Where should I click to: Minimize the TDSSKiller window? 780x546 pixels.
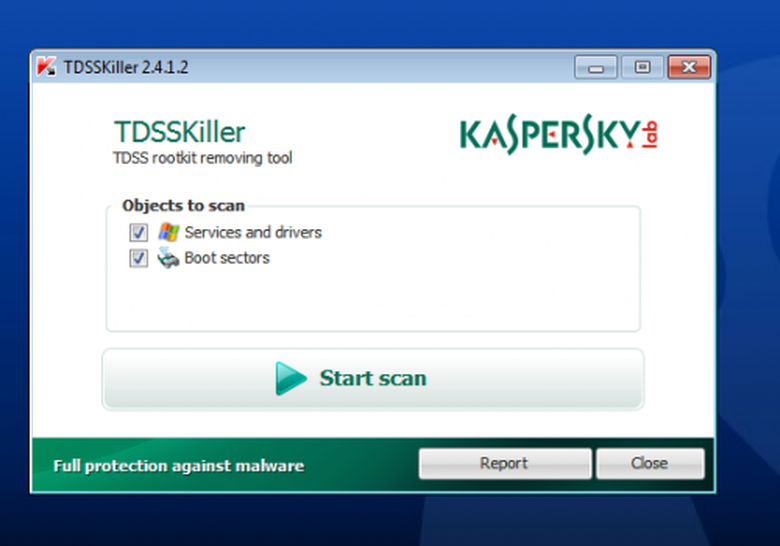[x=595, y=68]
